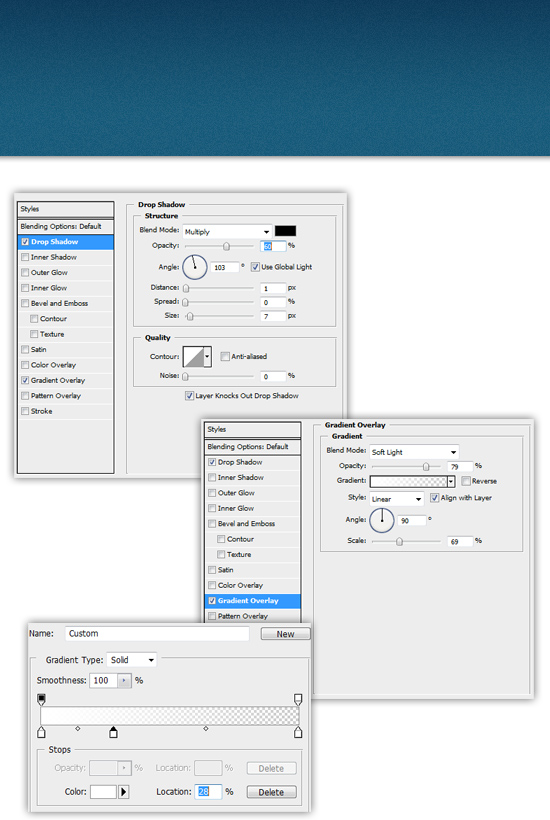
Task: Adjust the Drop Shadow opacity slider
Action: click(226, 246)
